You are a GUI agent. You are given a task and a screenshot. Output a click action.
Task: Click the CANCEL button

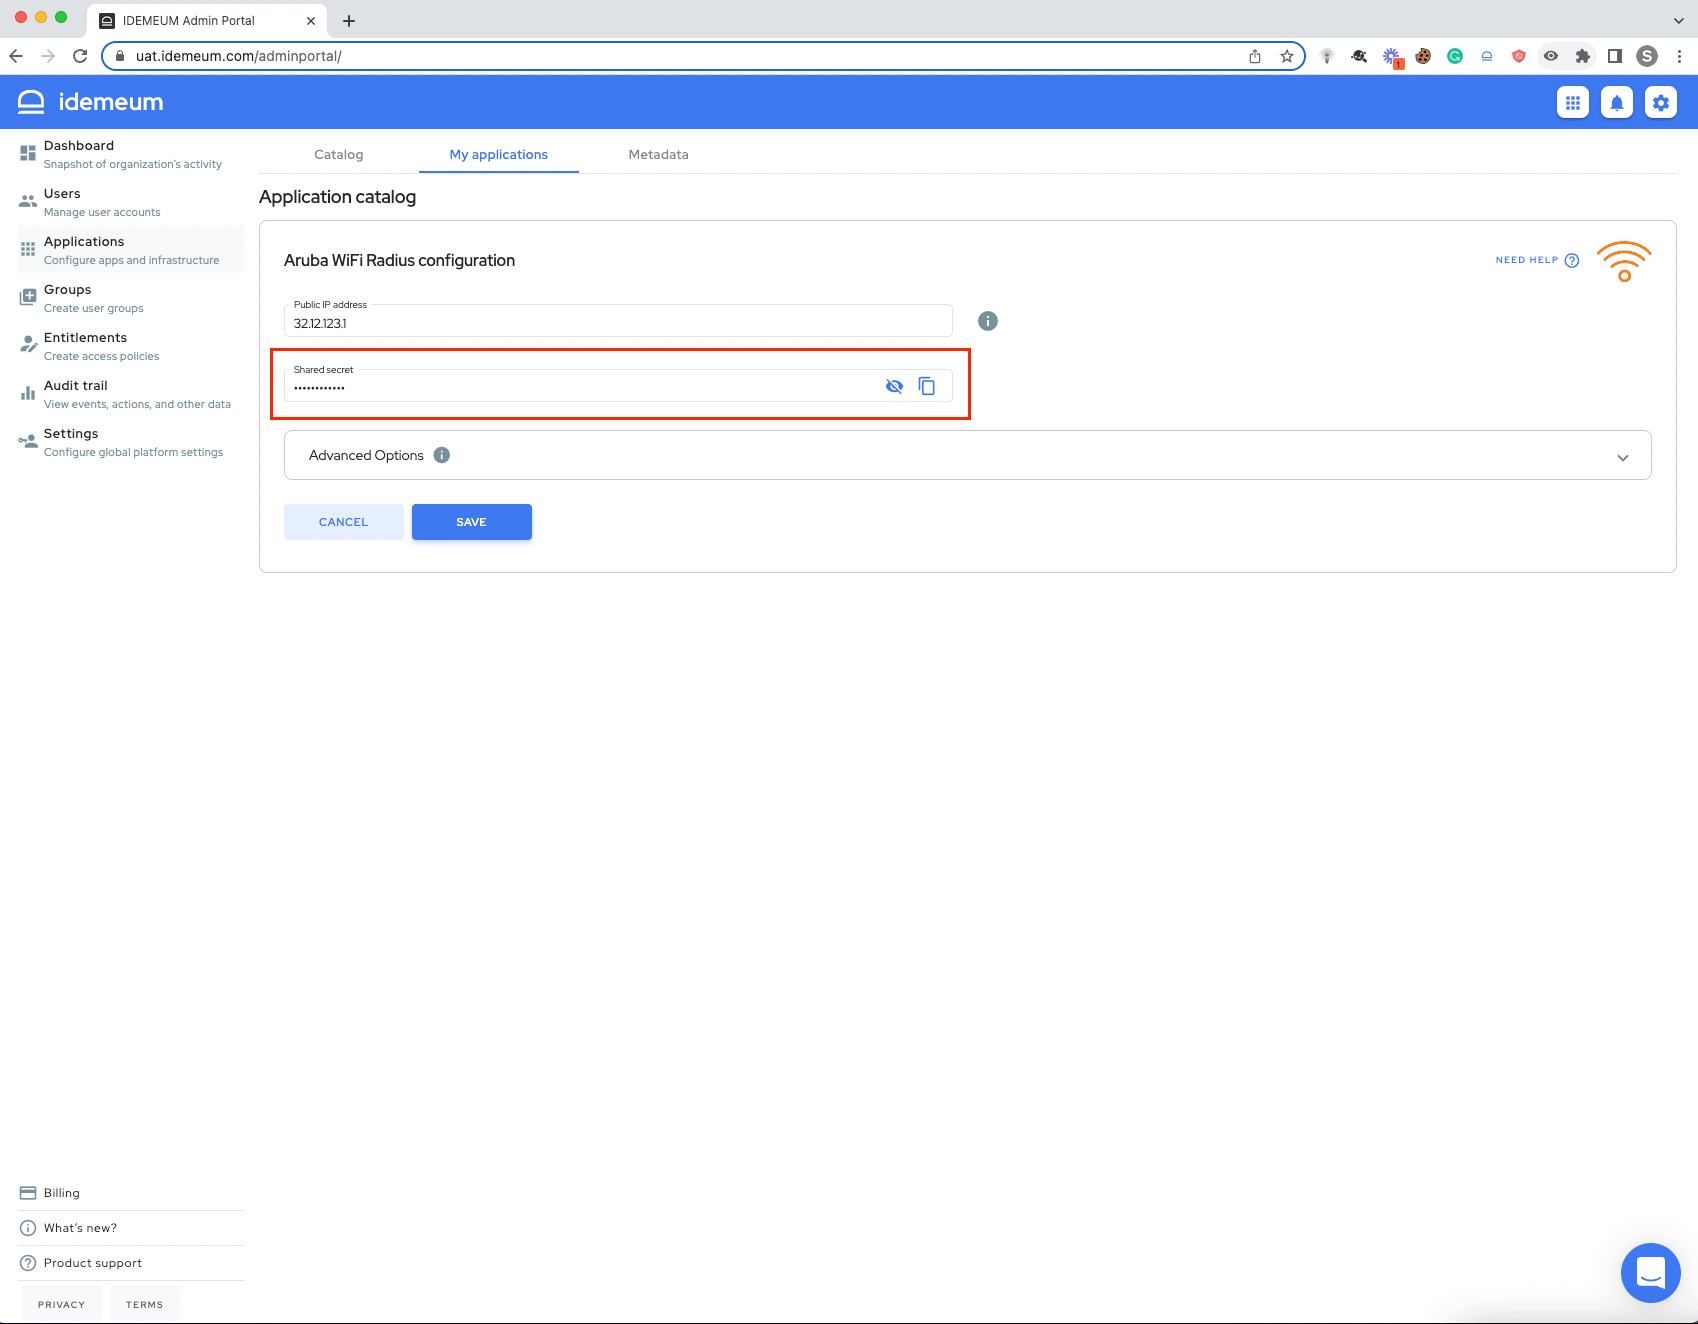pos(344,522)
